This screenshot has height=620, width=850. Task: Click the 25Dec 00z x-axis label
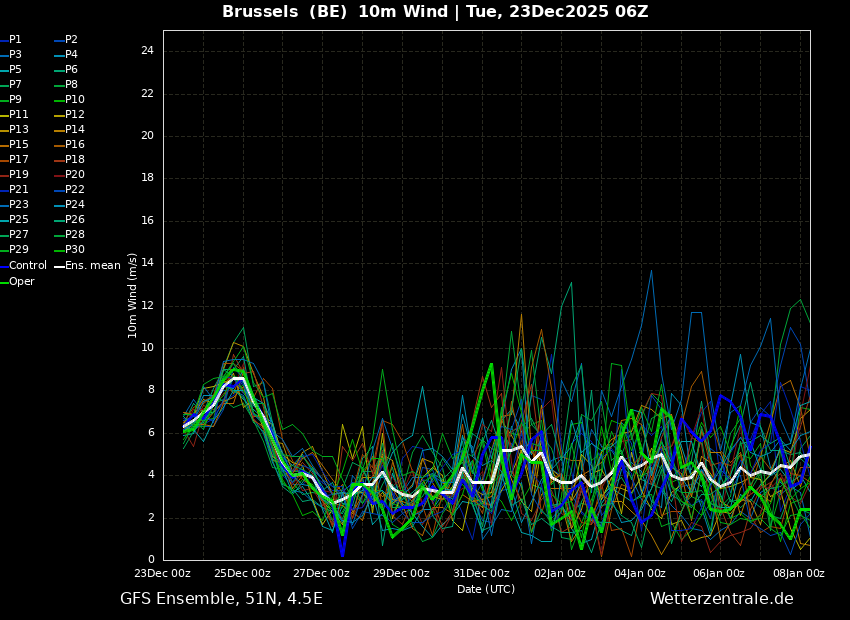(x=242, y=573)
